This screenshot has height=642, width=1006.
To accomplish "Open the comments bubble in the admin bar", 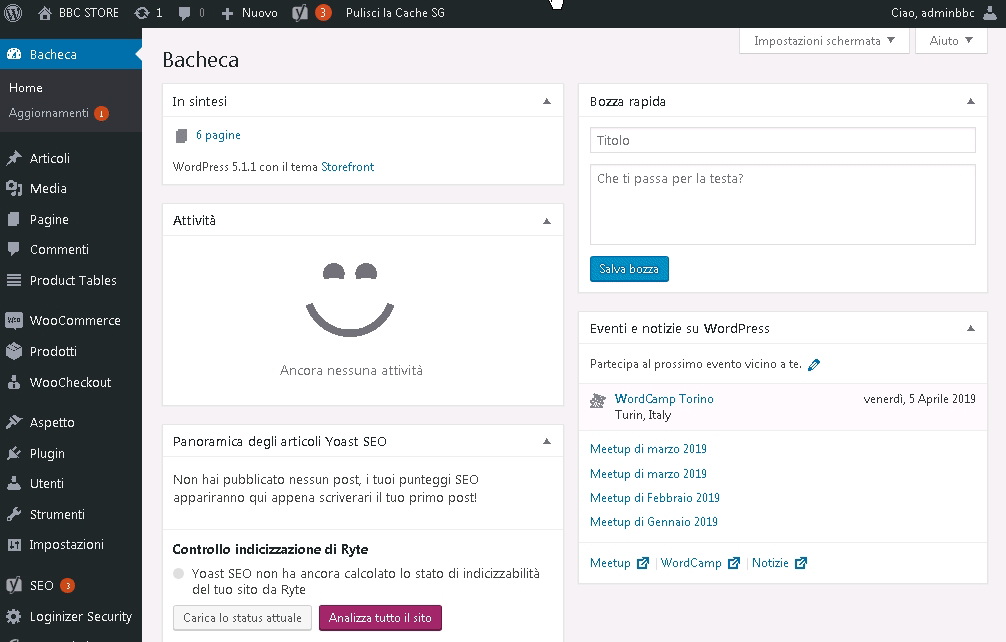I will 184,13.
